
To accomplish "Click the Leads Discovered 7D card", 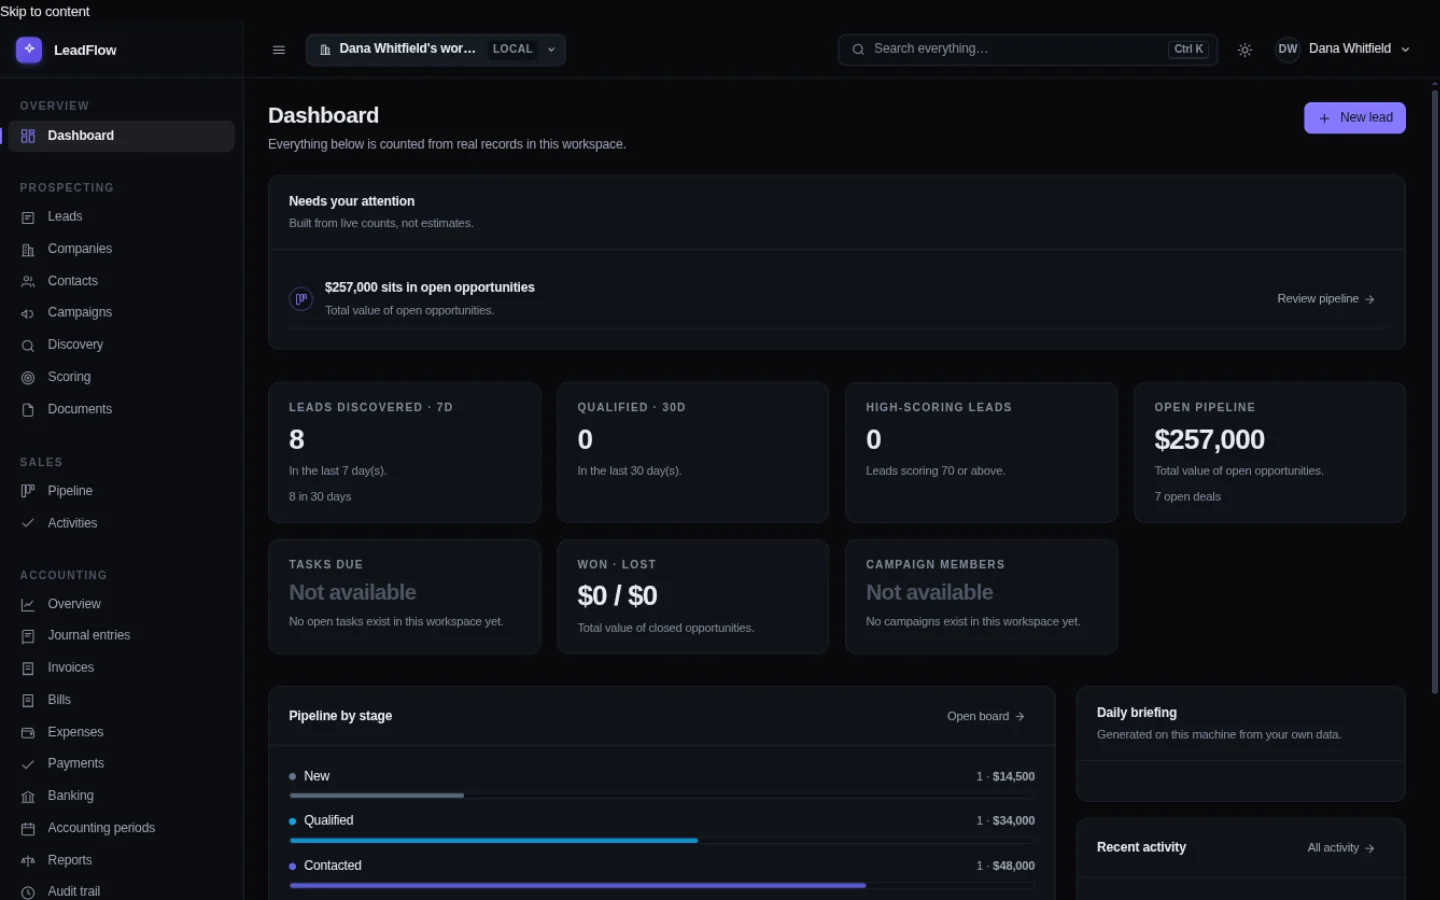I will pyautogui.click(x=405, y=452).
